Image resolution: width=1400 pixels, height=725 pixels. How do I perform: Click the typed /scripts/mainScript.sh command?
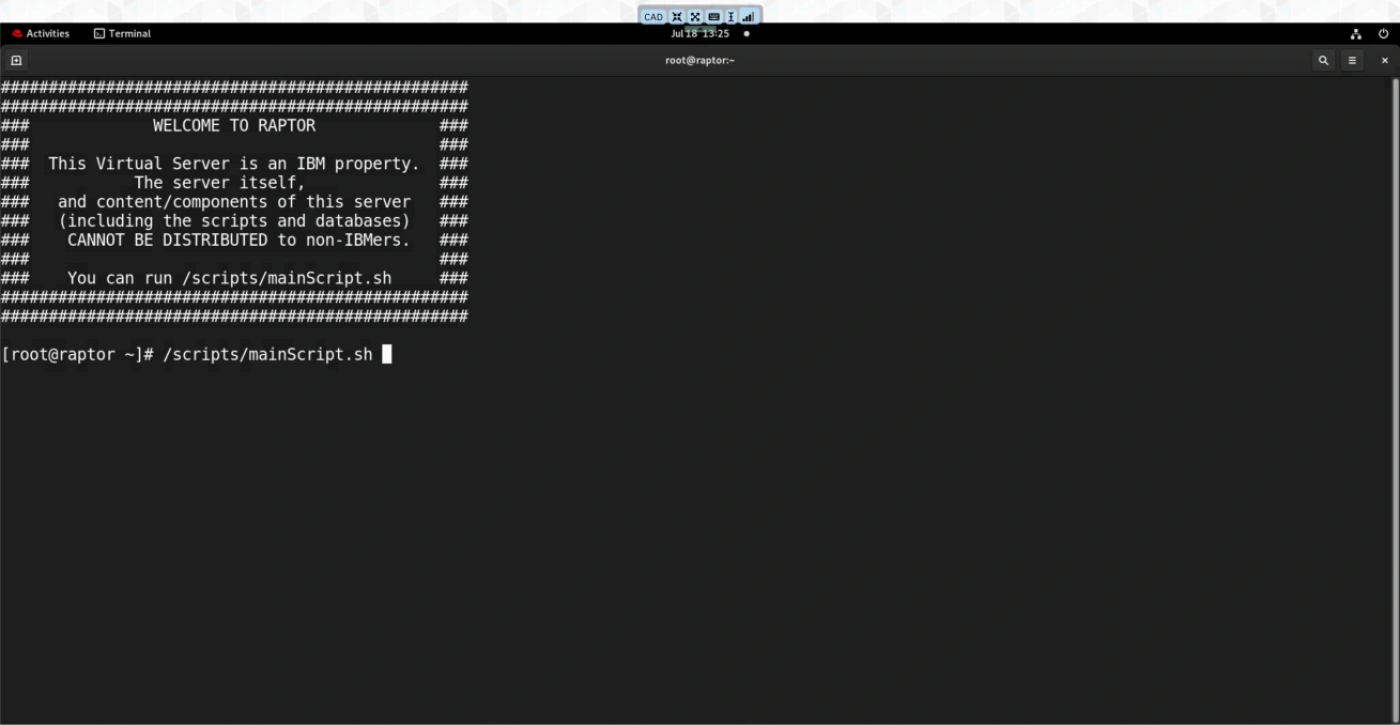pos(267,355)
